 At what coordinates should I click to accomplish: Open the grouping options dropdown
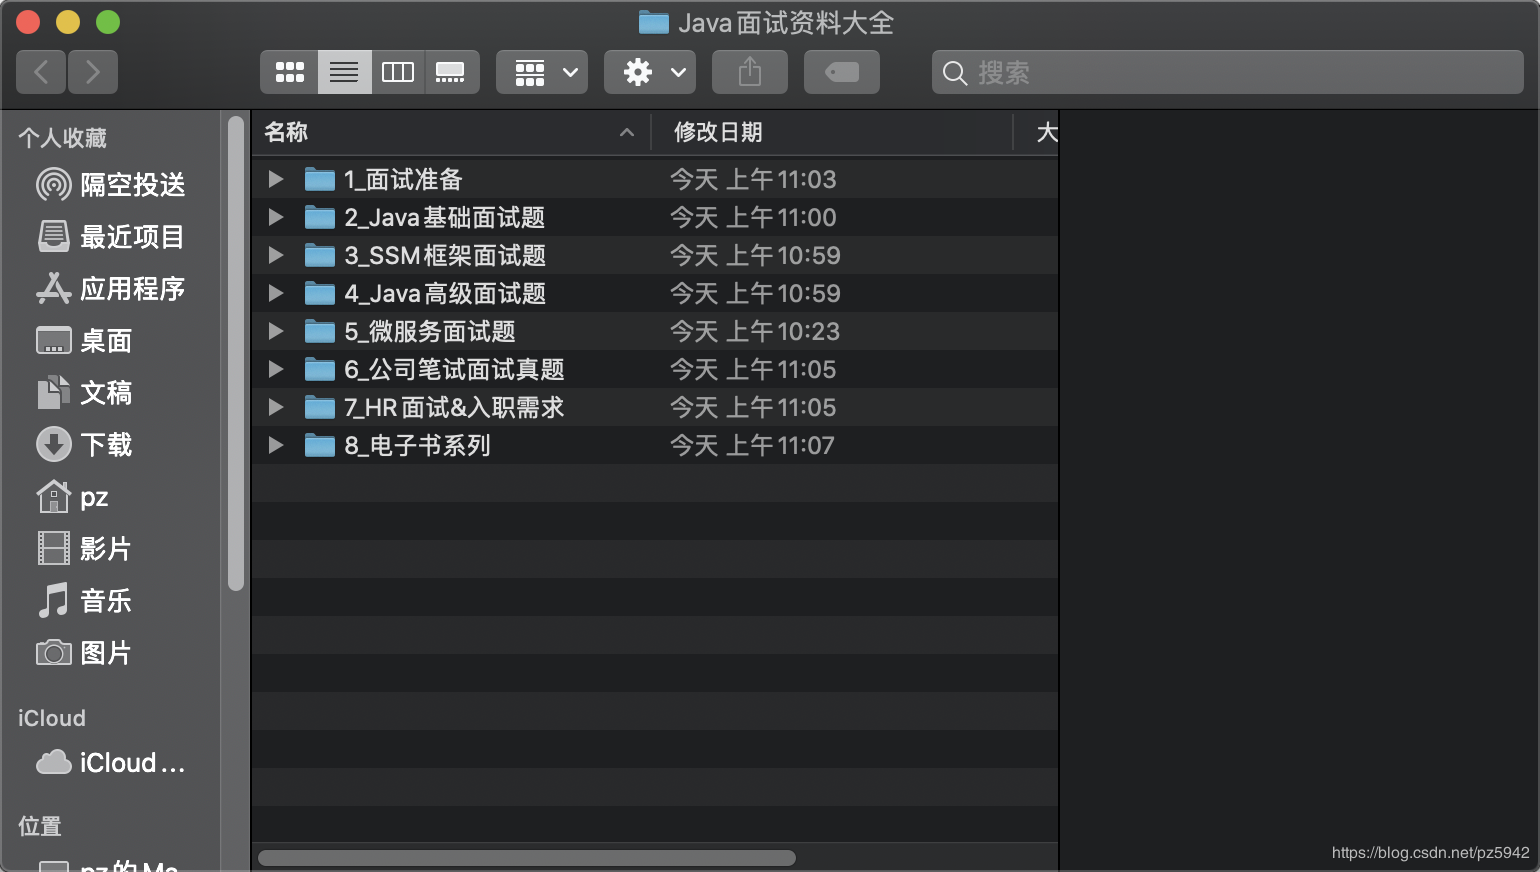(x=541, y=71)
